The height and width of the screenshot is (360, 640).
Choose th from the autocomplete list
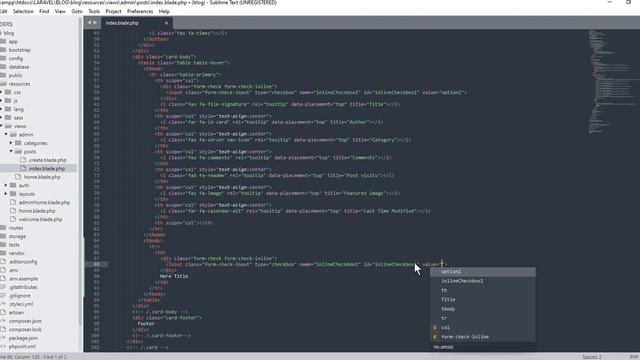(x=483, y=291)
